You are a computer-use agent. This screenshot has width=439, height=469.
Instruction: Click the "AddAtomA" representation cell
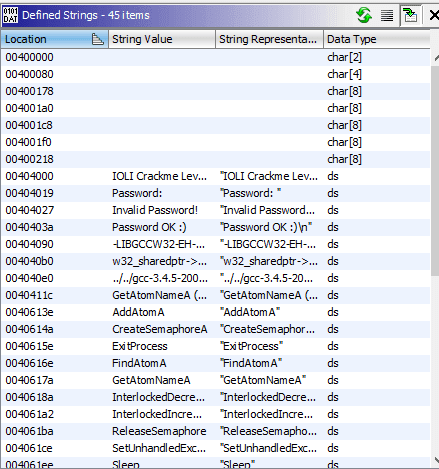250,312
